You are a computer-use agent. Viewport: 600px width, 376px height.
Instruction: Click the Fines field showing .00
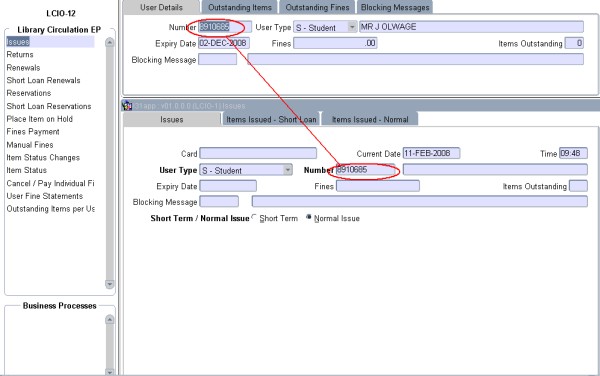335,43
